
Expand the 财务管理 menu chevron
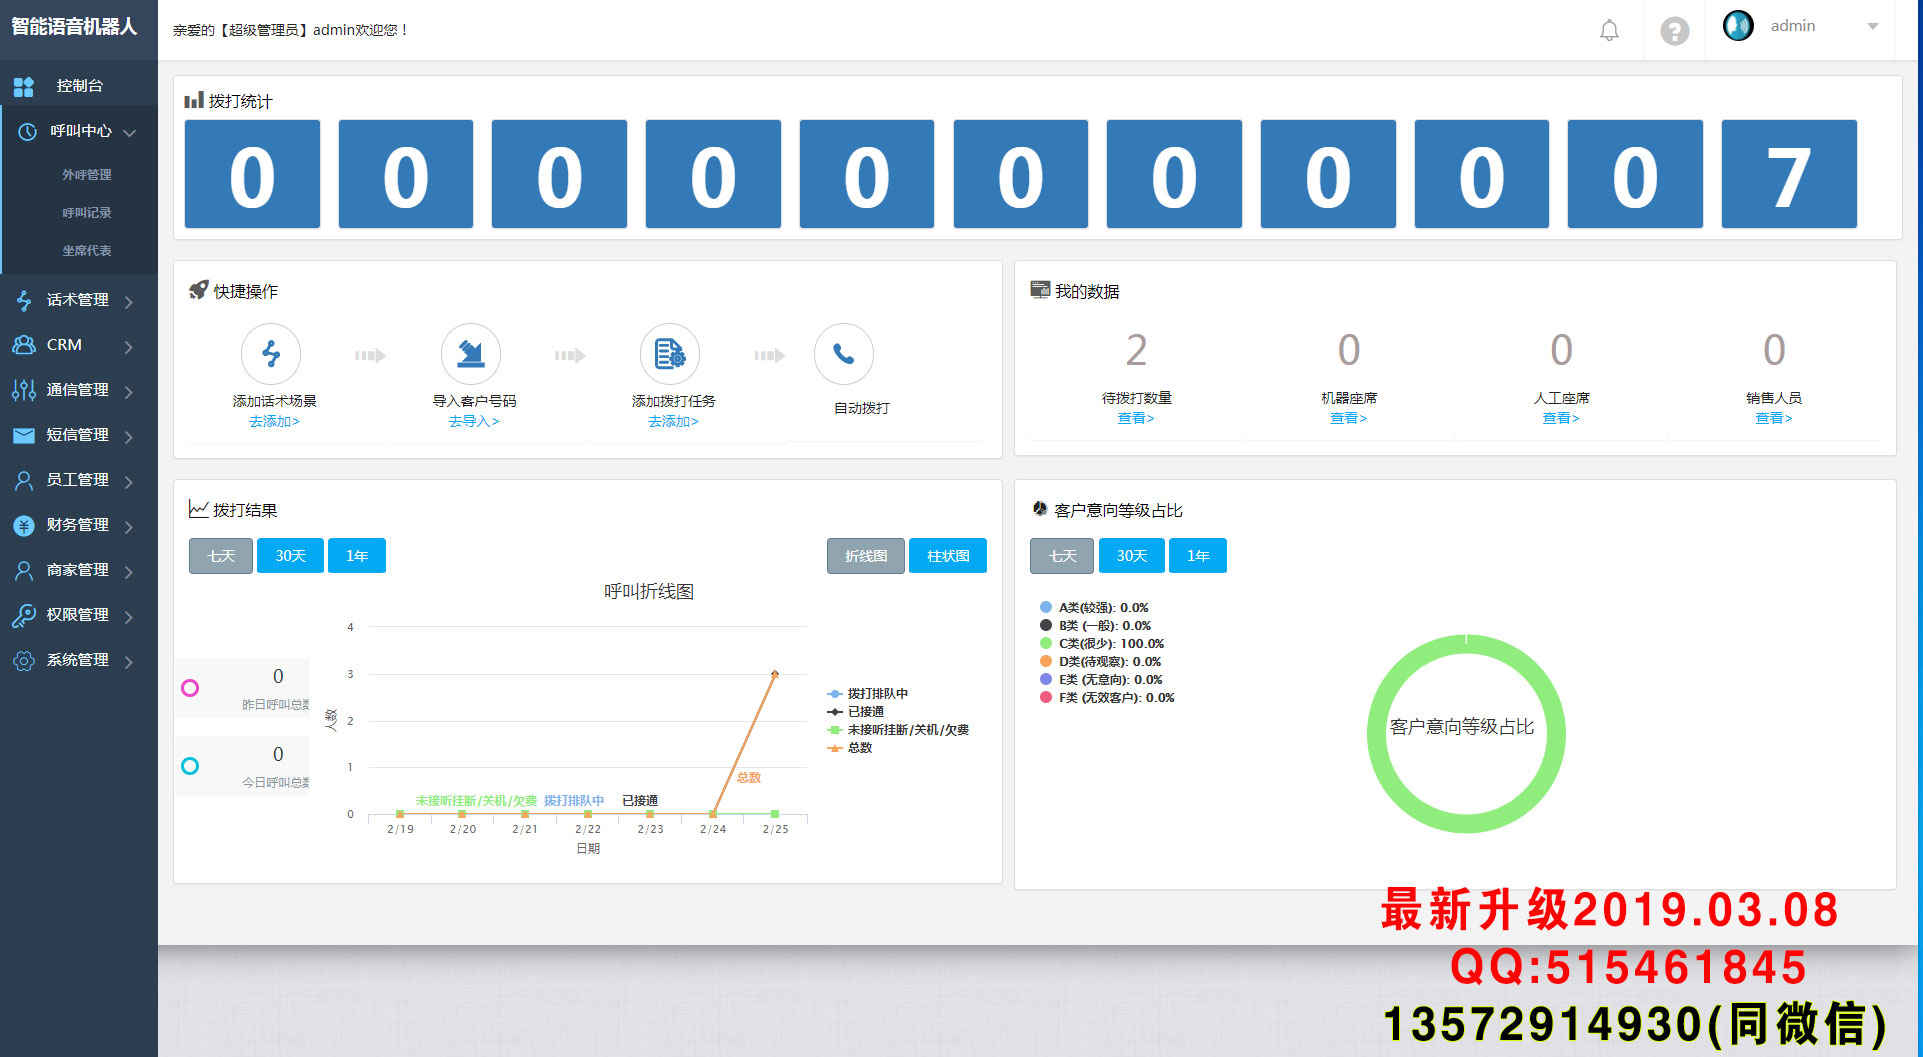coord(129,526)
